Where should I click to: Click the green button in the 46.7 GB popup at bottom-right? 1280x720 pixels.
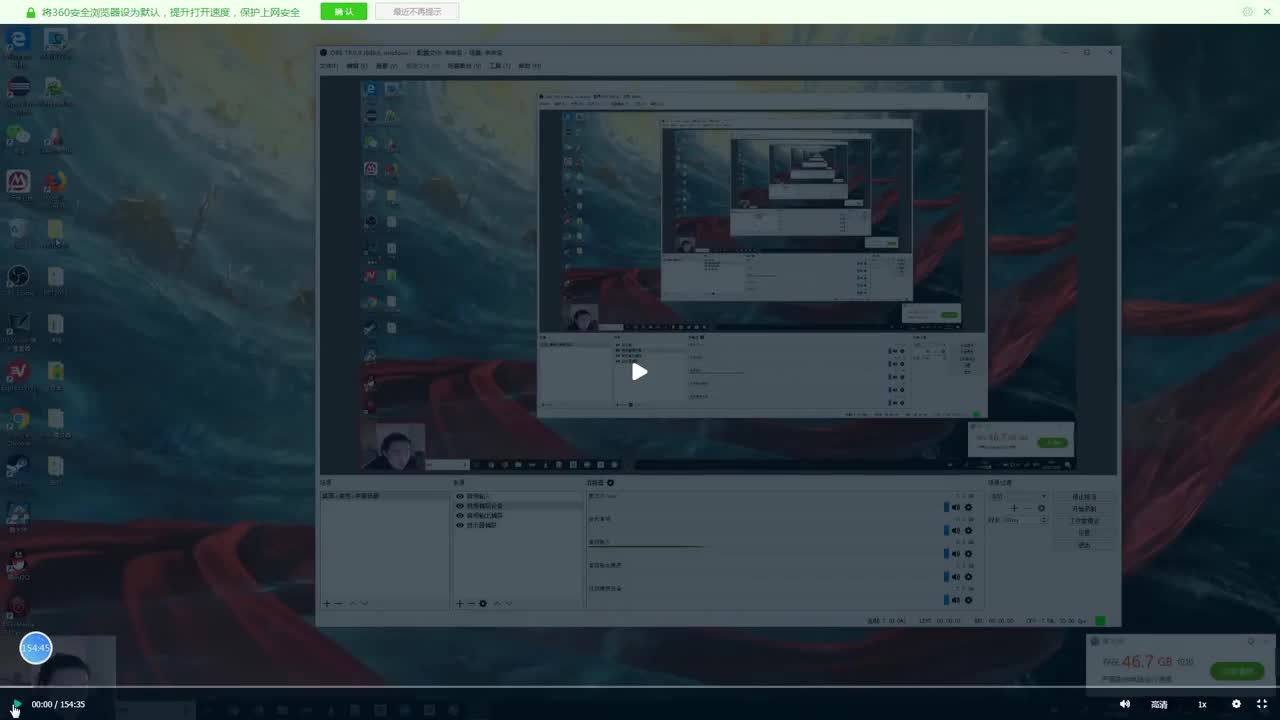1237,671
